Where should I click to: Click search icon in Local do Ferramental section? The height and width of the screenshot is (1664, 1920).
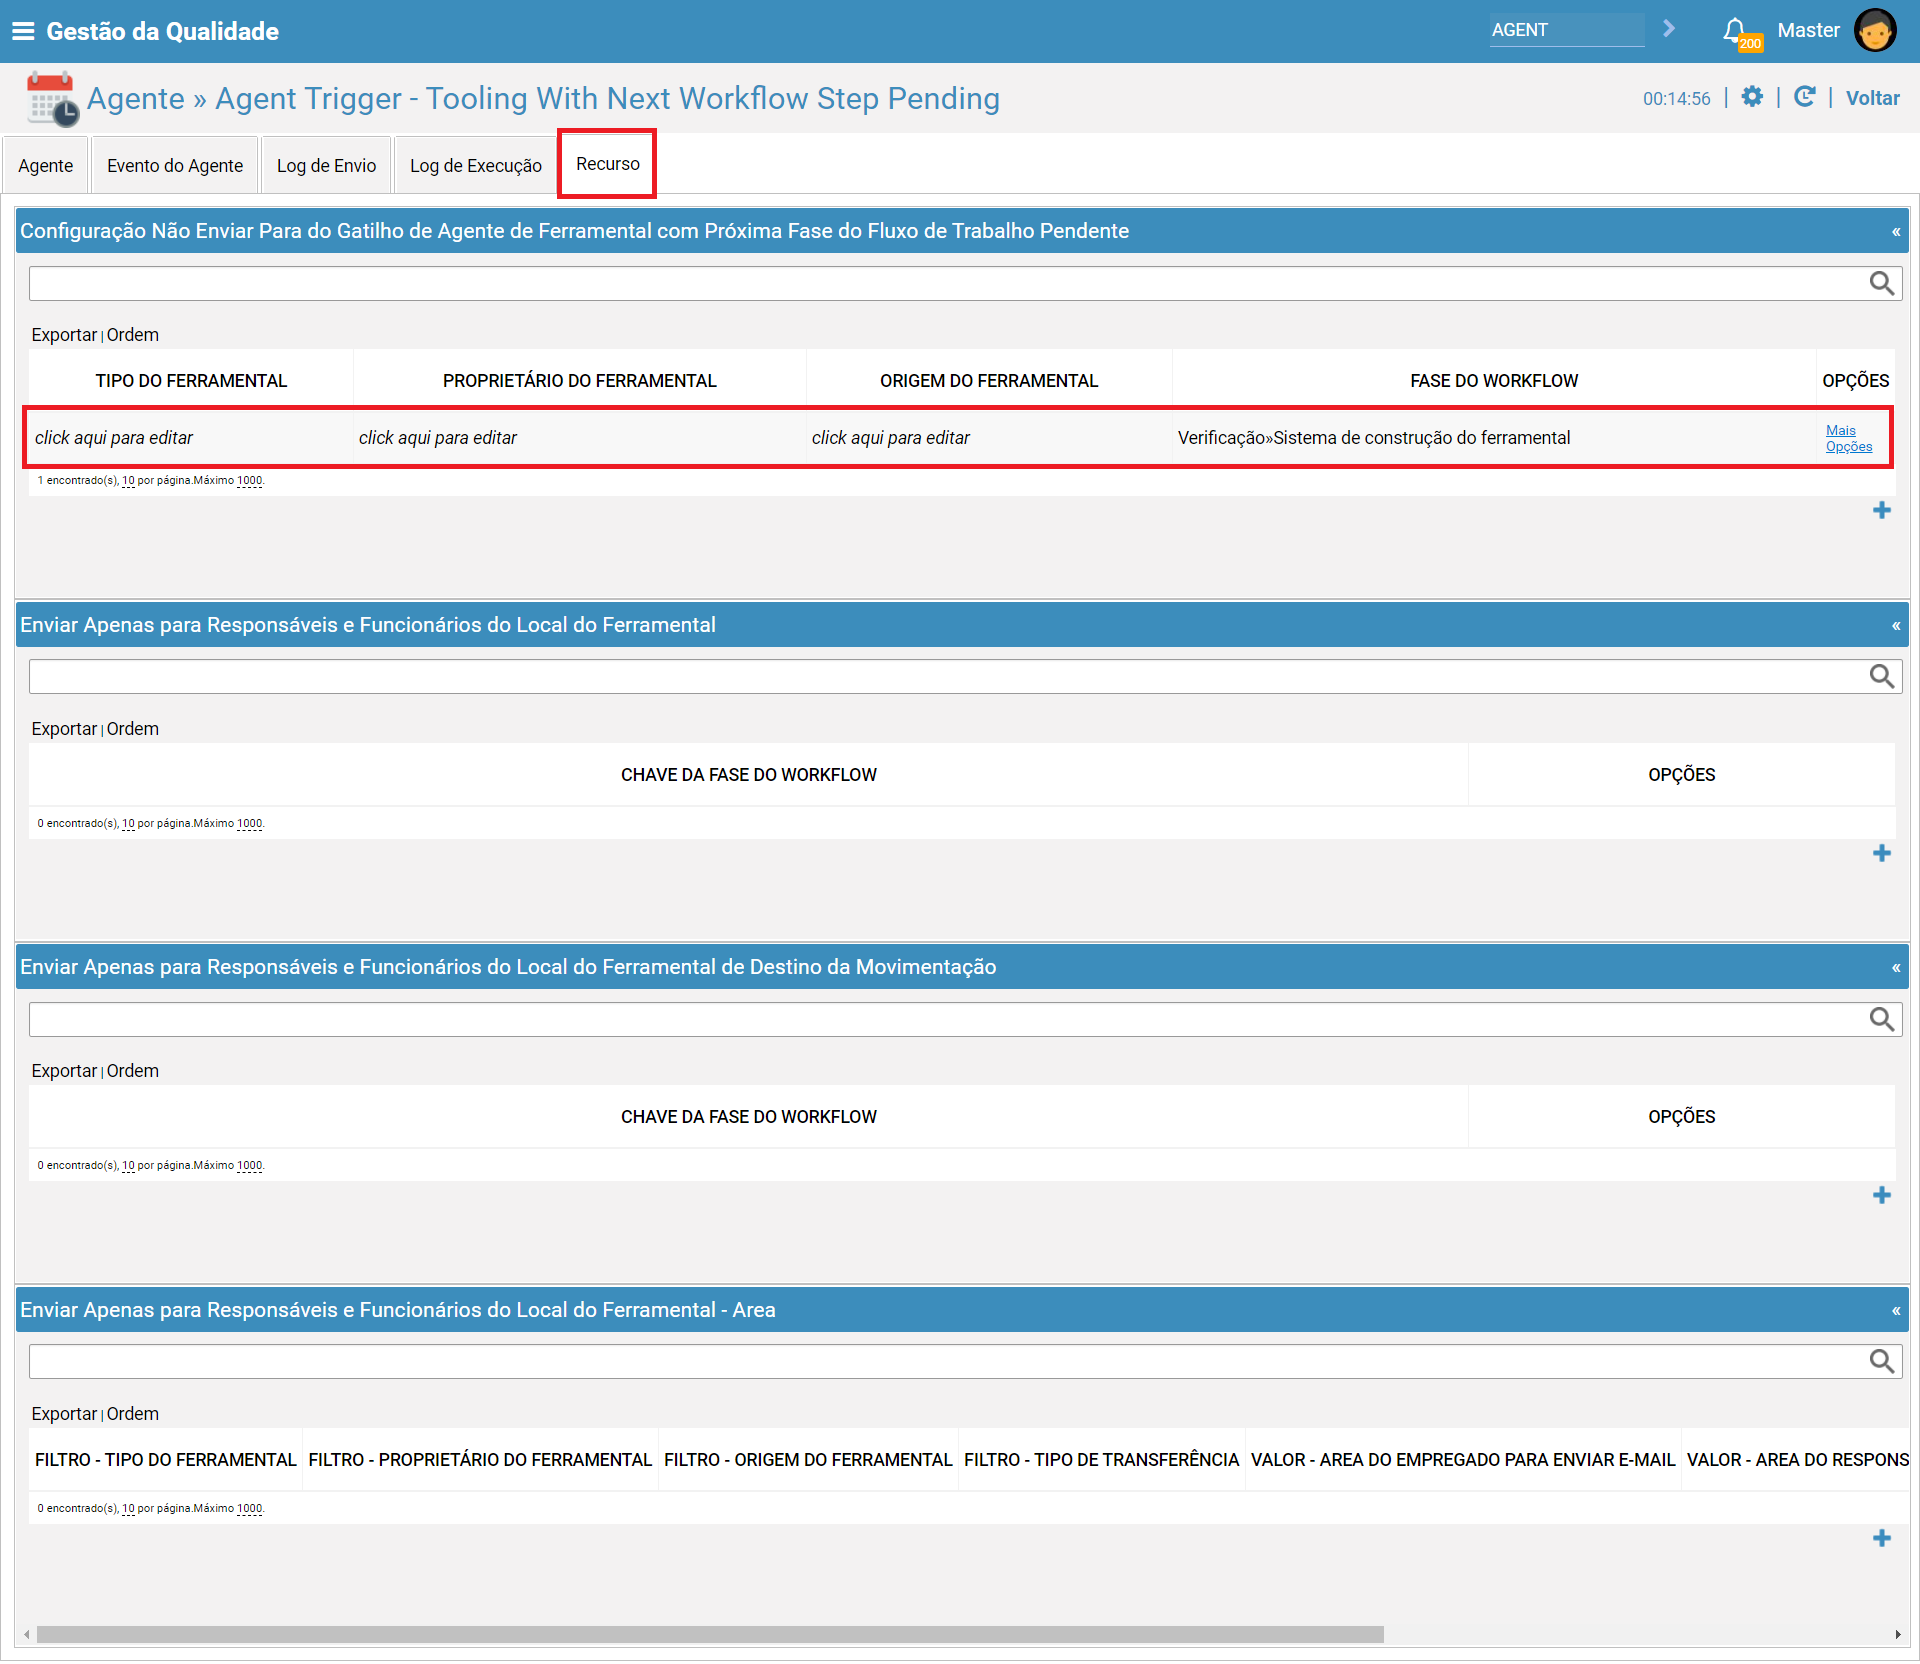[x=1882, y=677]
